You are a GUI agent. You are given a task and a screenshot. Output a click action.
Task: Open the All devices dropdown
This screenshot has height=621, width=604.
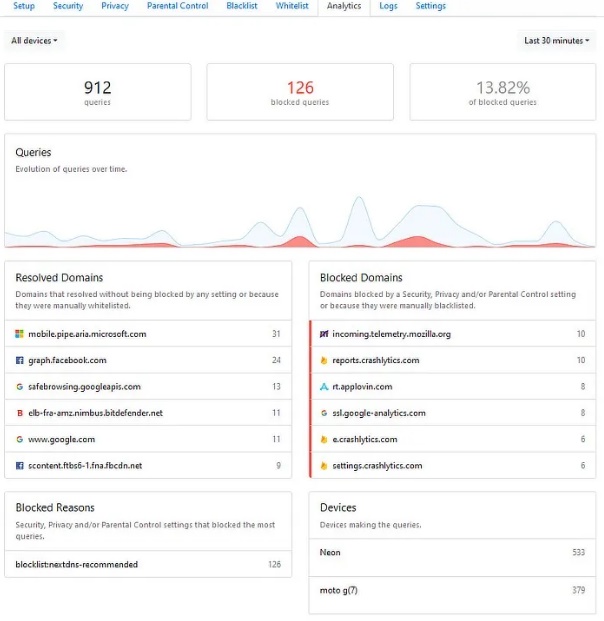[x=34, y=40]
